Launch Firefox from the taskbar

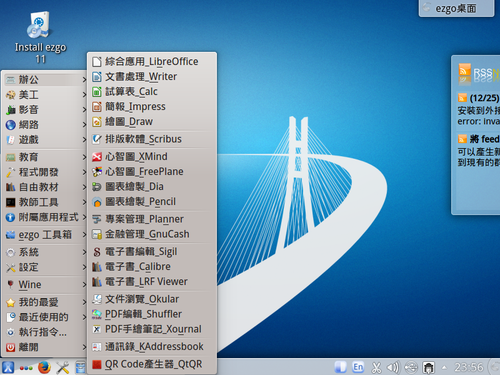44,367
